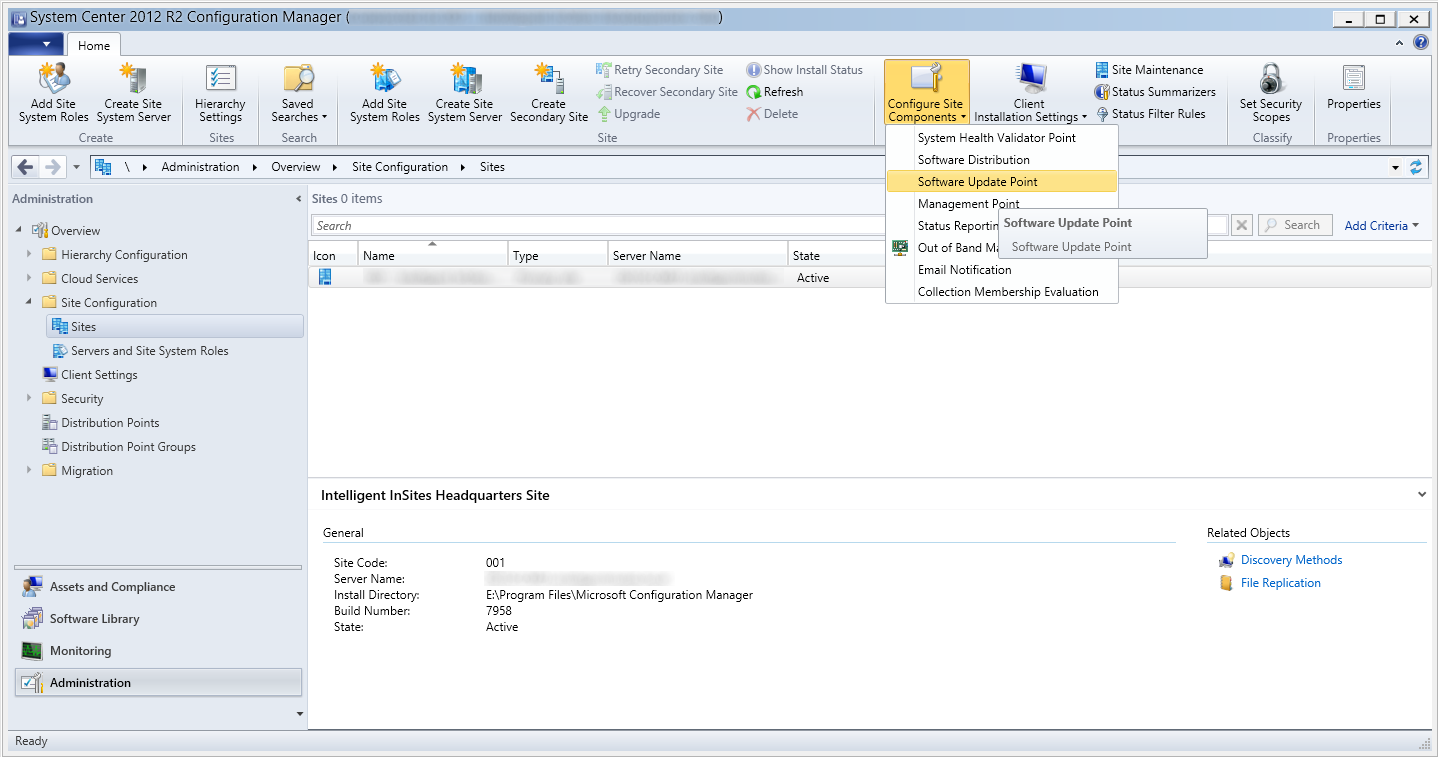This screenshot has height=757, width=1438.
Task: Open Client Installation Settings dropdown
Action: click(x=1030, y=92)
